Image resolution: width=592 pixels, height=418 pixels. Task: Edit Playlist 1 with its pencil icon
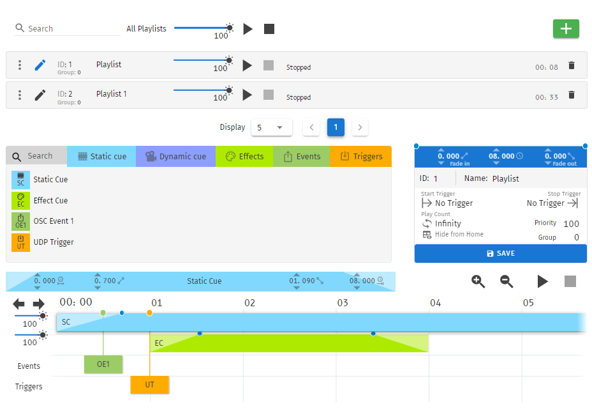click(x=40, y=95)
